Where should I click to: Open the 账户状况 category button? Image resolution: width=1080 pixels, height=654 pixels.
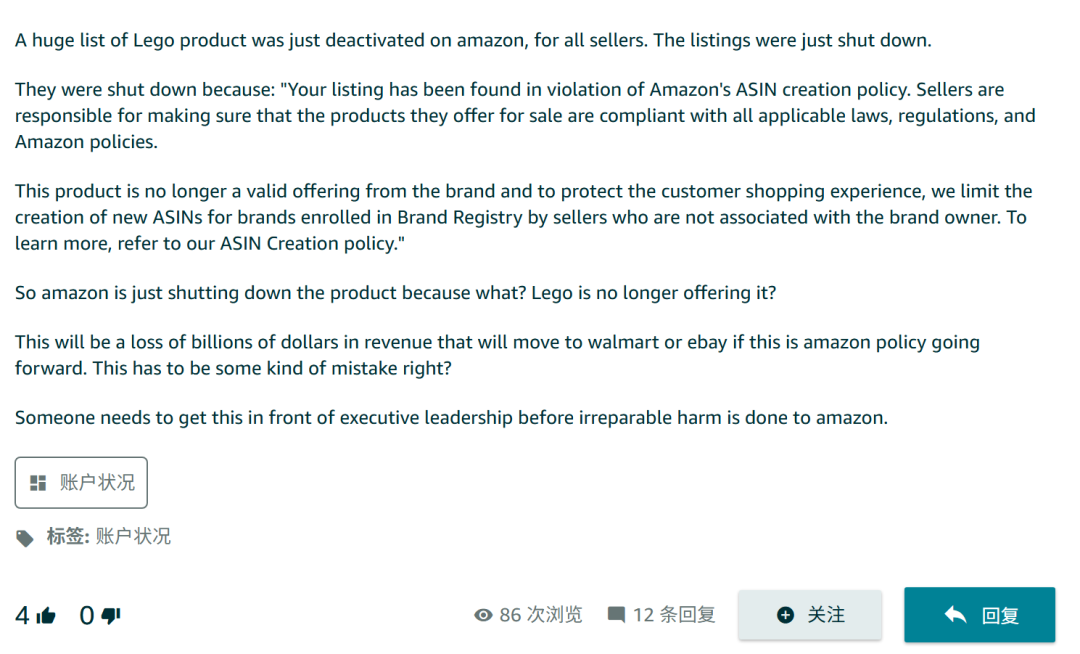click(81, 483)
